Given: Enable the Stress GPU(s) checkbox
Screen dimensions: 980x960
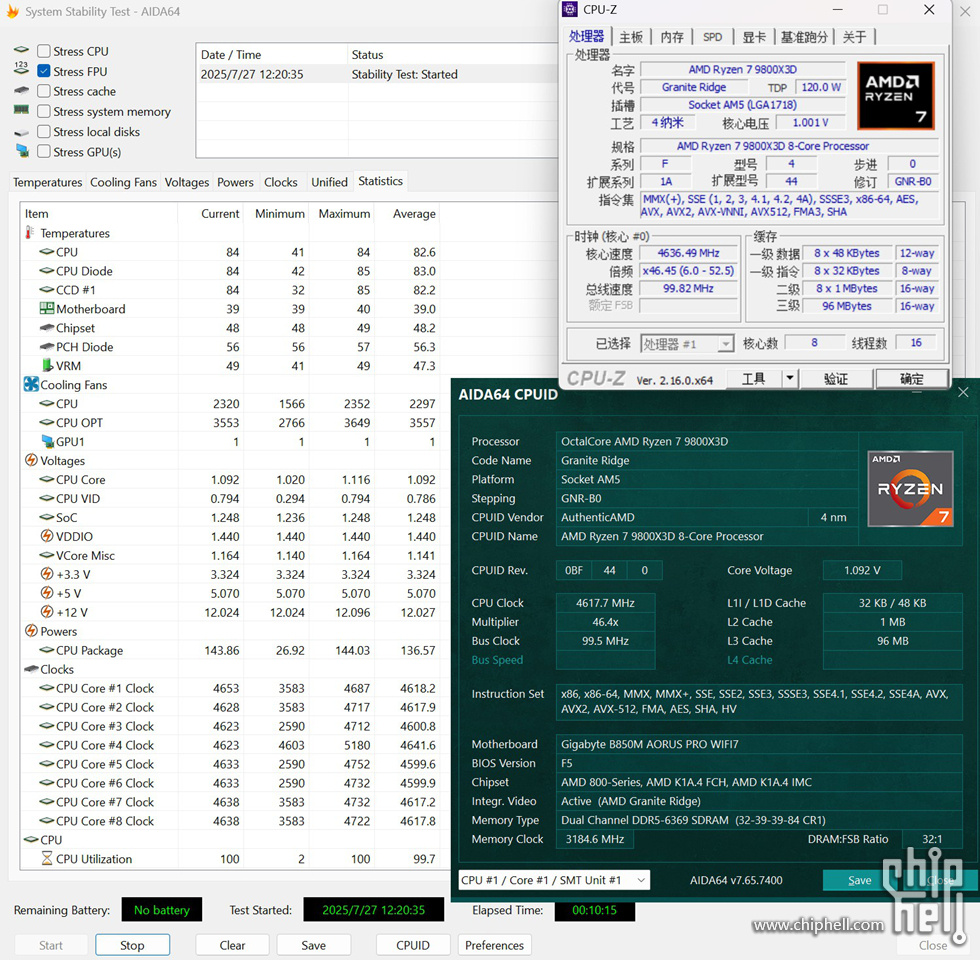Looking at the screenshot, I should [44, 152].
